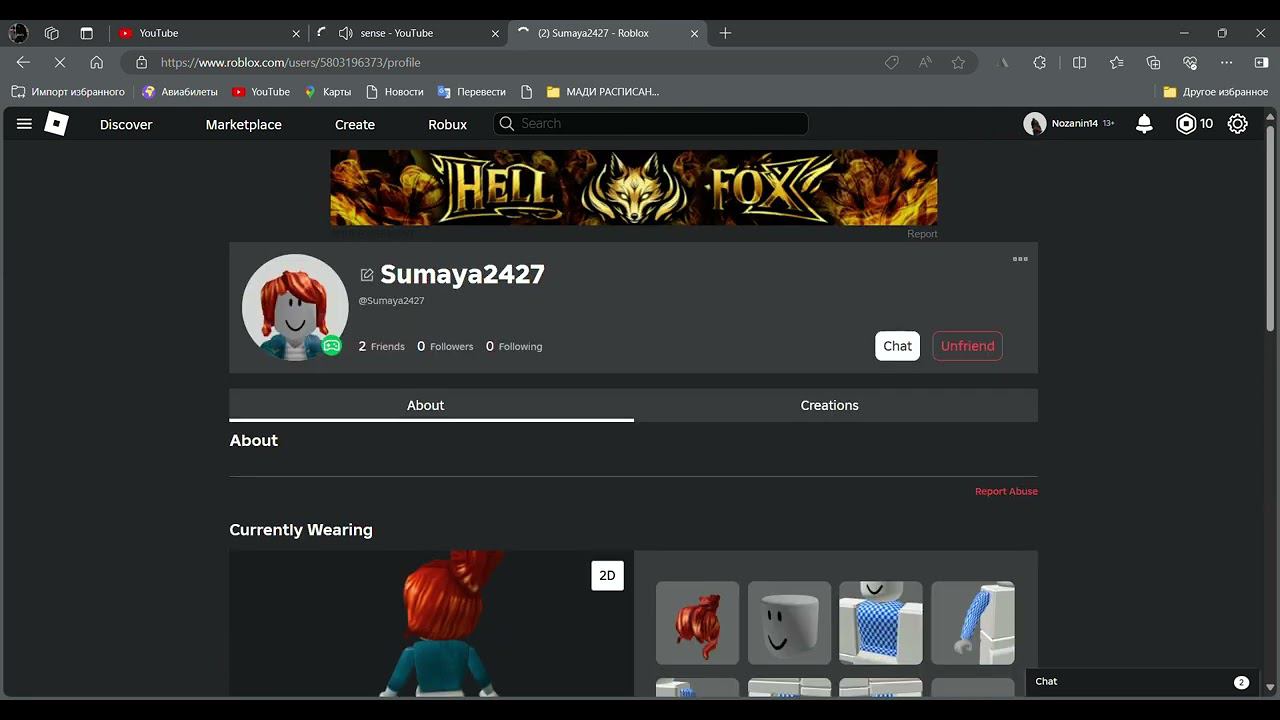Stop loading the page
Image resolution: width=1280 pixels, height=720 pixels.
[x=60, y=62]
